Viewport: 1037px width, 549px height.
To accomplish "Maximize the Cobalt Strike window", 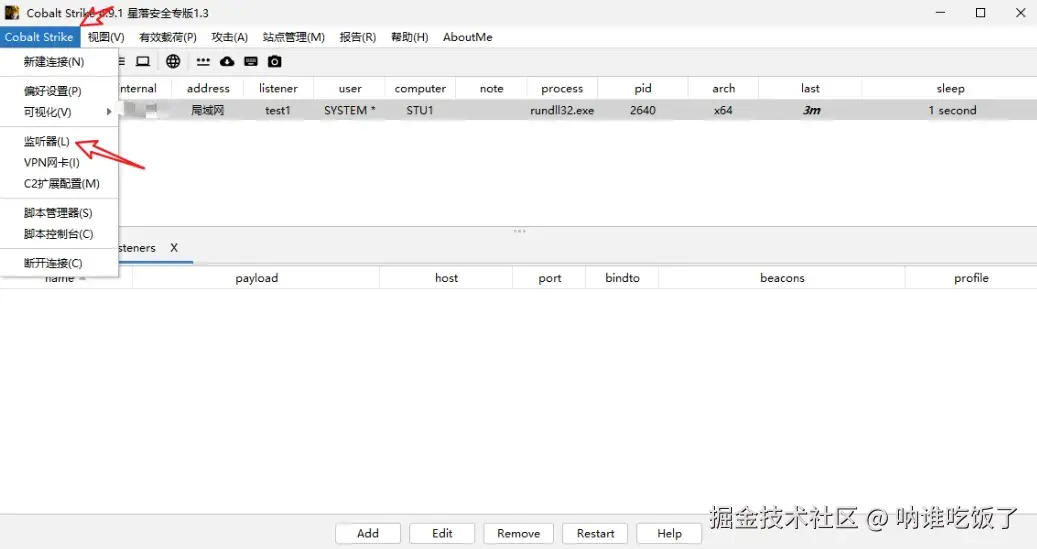I will [981, 13].
